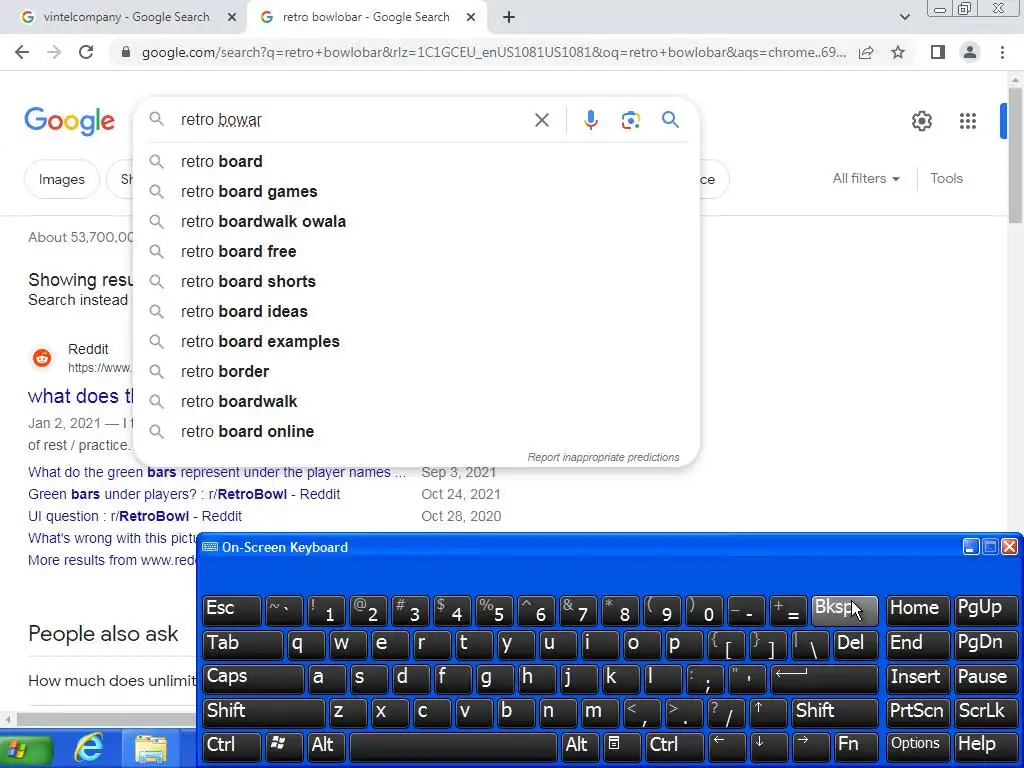Toggle the left Shift key on the on-screen keyboard
1024x768 pixels.
click(x=264, y=712)
